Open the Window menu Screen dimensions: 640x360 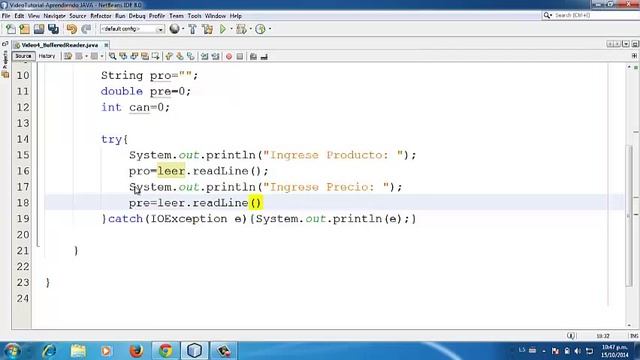215,16
